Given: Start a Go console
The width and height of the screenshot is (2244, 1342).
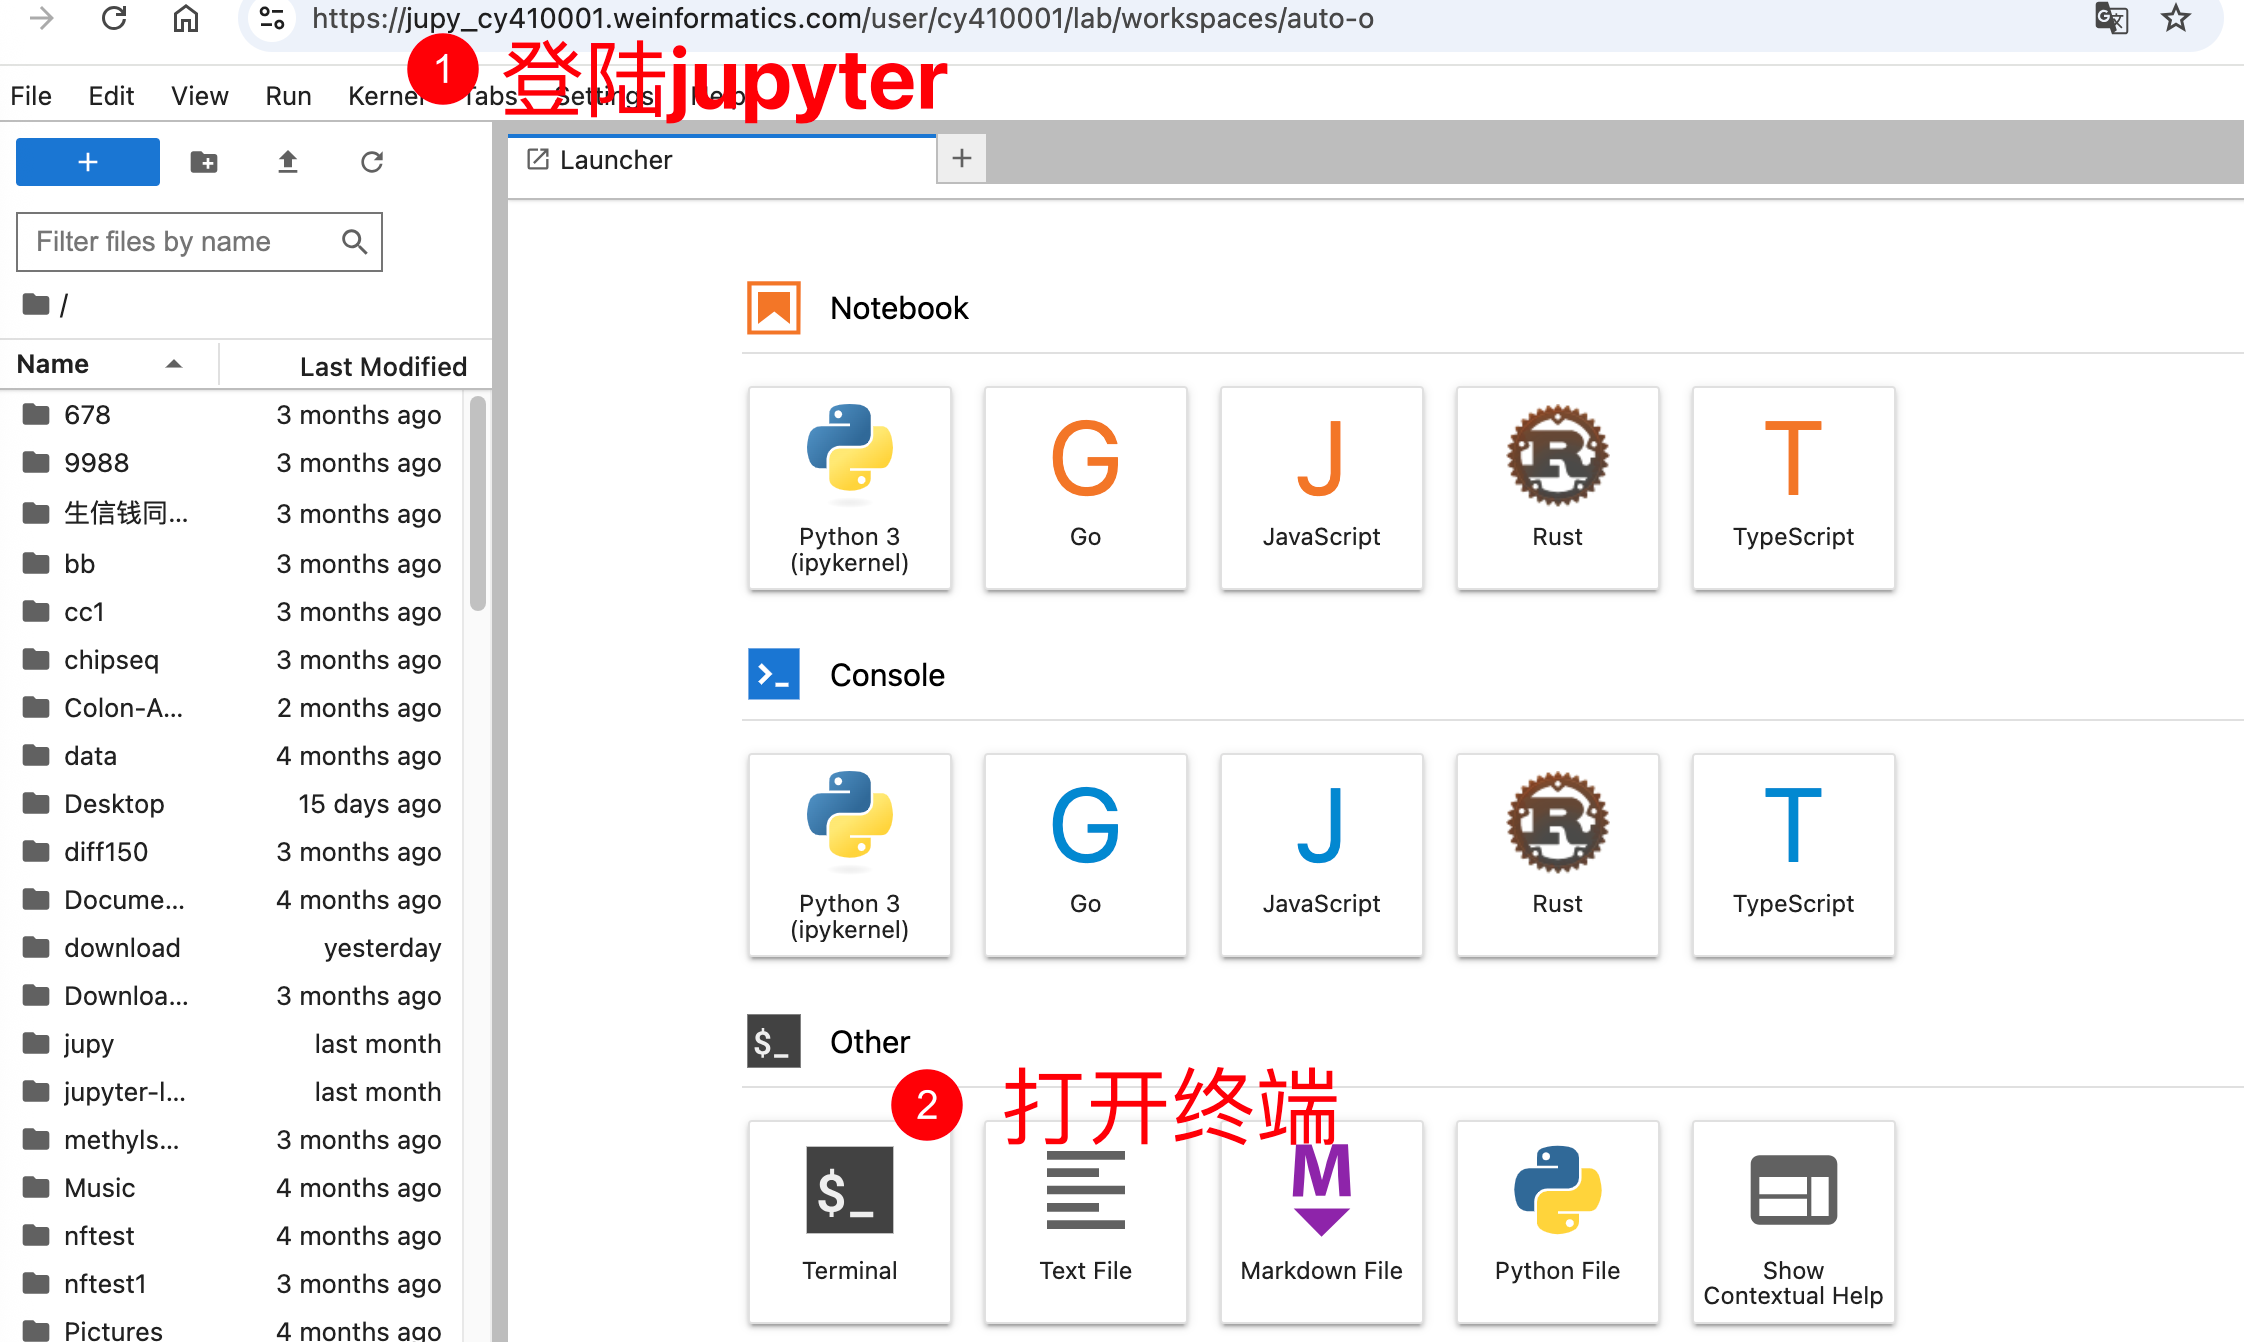Looking at the screenshot, I should tap(1085, 855).
